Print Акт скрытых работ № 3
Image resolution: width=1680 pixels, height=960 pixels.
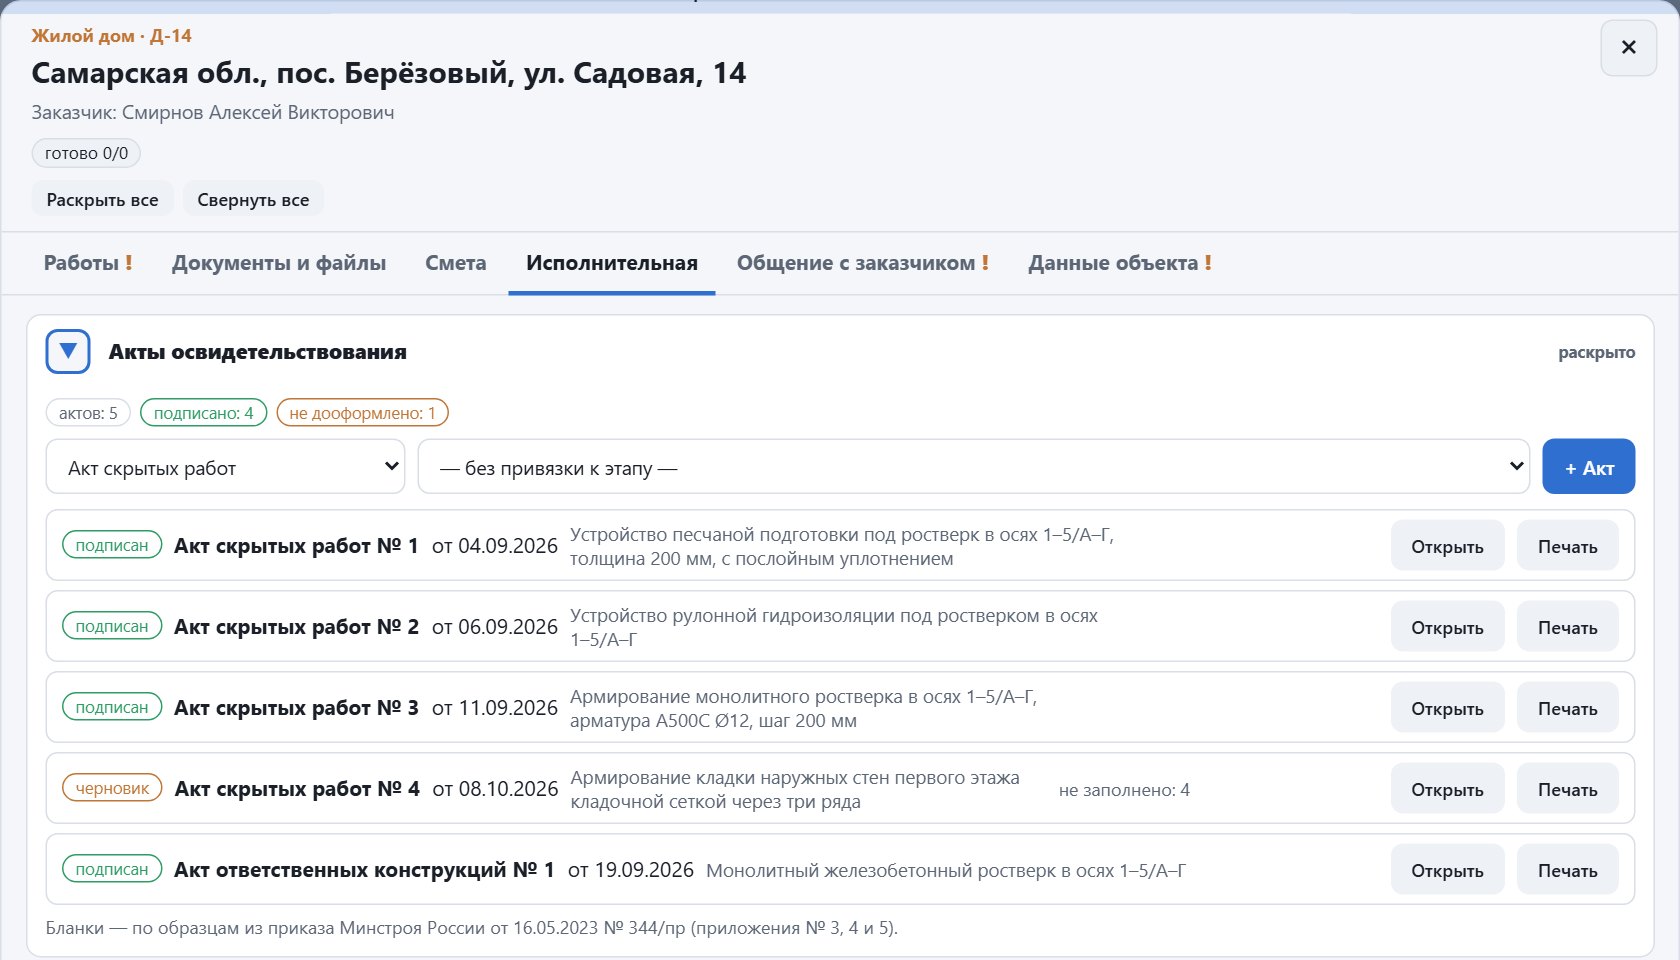point(1567,708)
